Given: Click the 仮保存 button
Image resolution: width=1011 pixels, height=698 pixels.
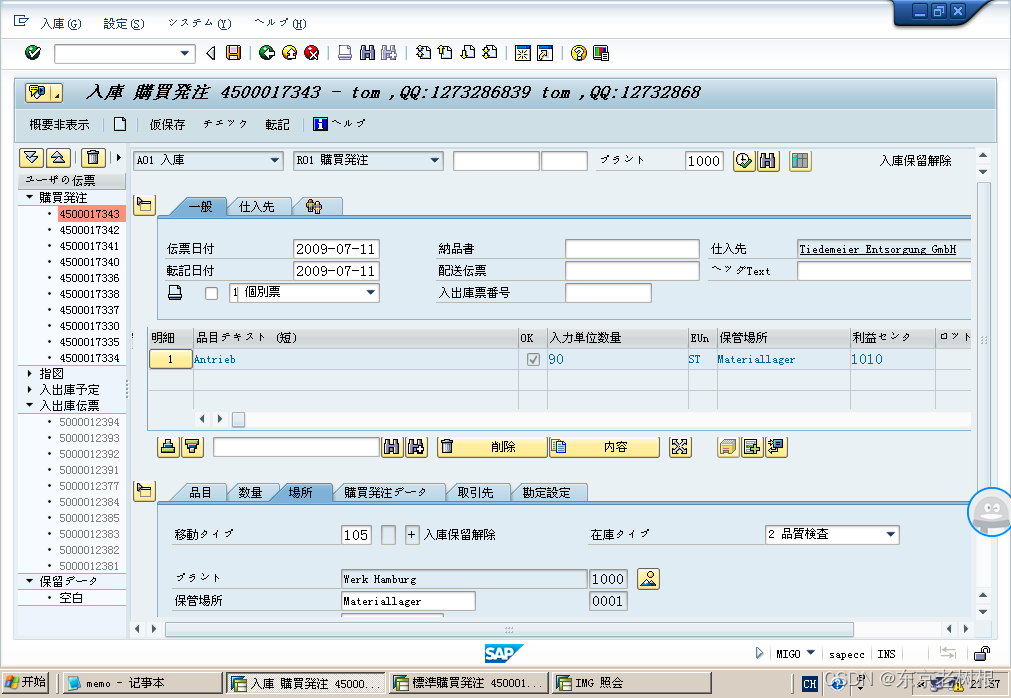Looking at the screenshot, I should tap(167, 125).
